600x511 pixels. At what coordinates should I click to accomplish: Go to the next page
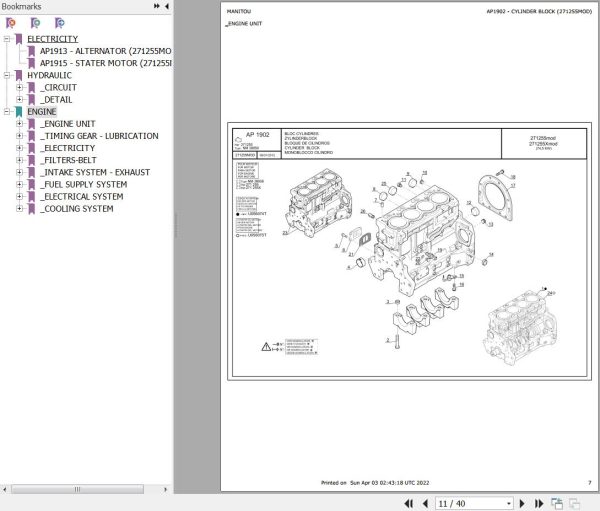pos(522,503)
